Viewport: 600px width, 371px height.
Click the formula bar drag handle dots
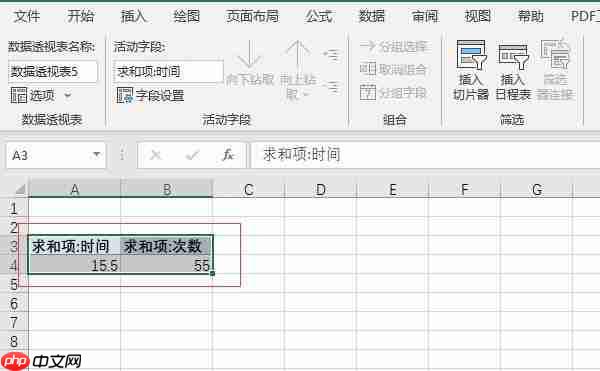point(122,155)
